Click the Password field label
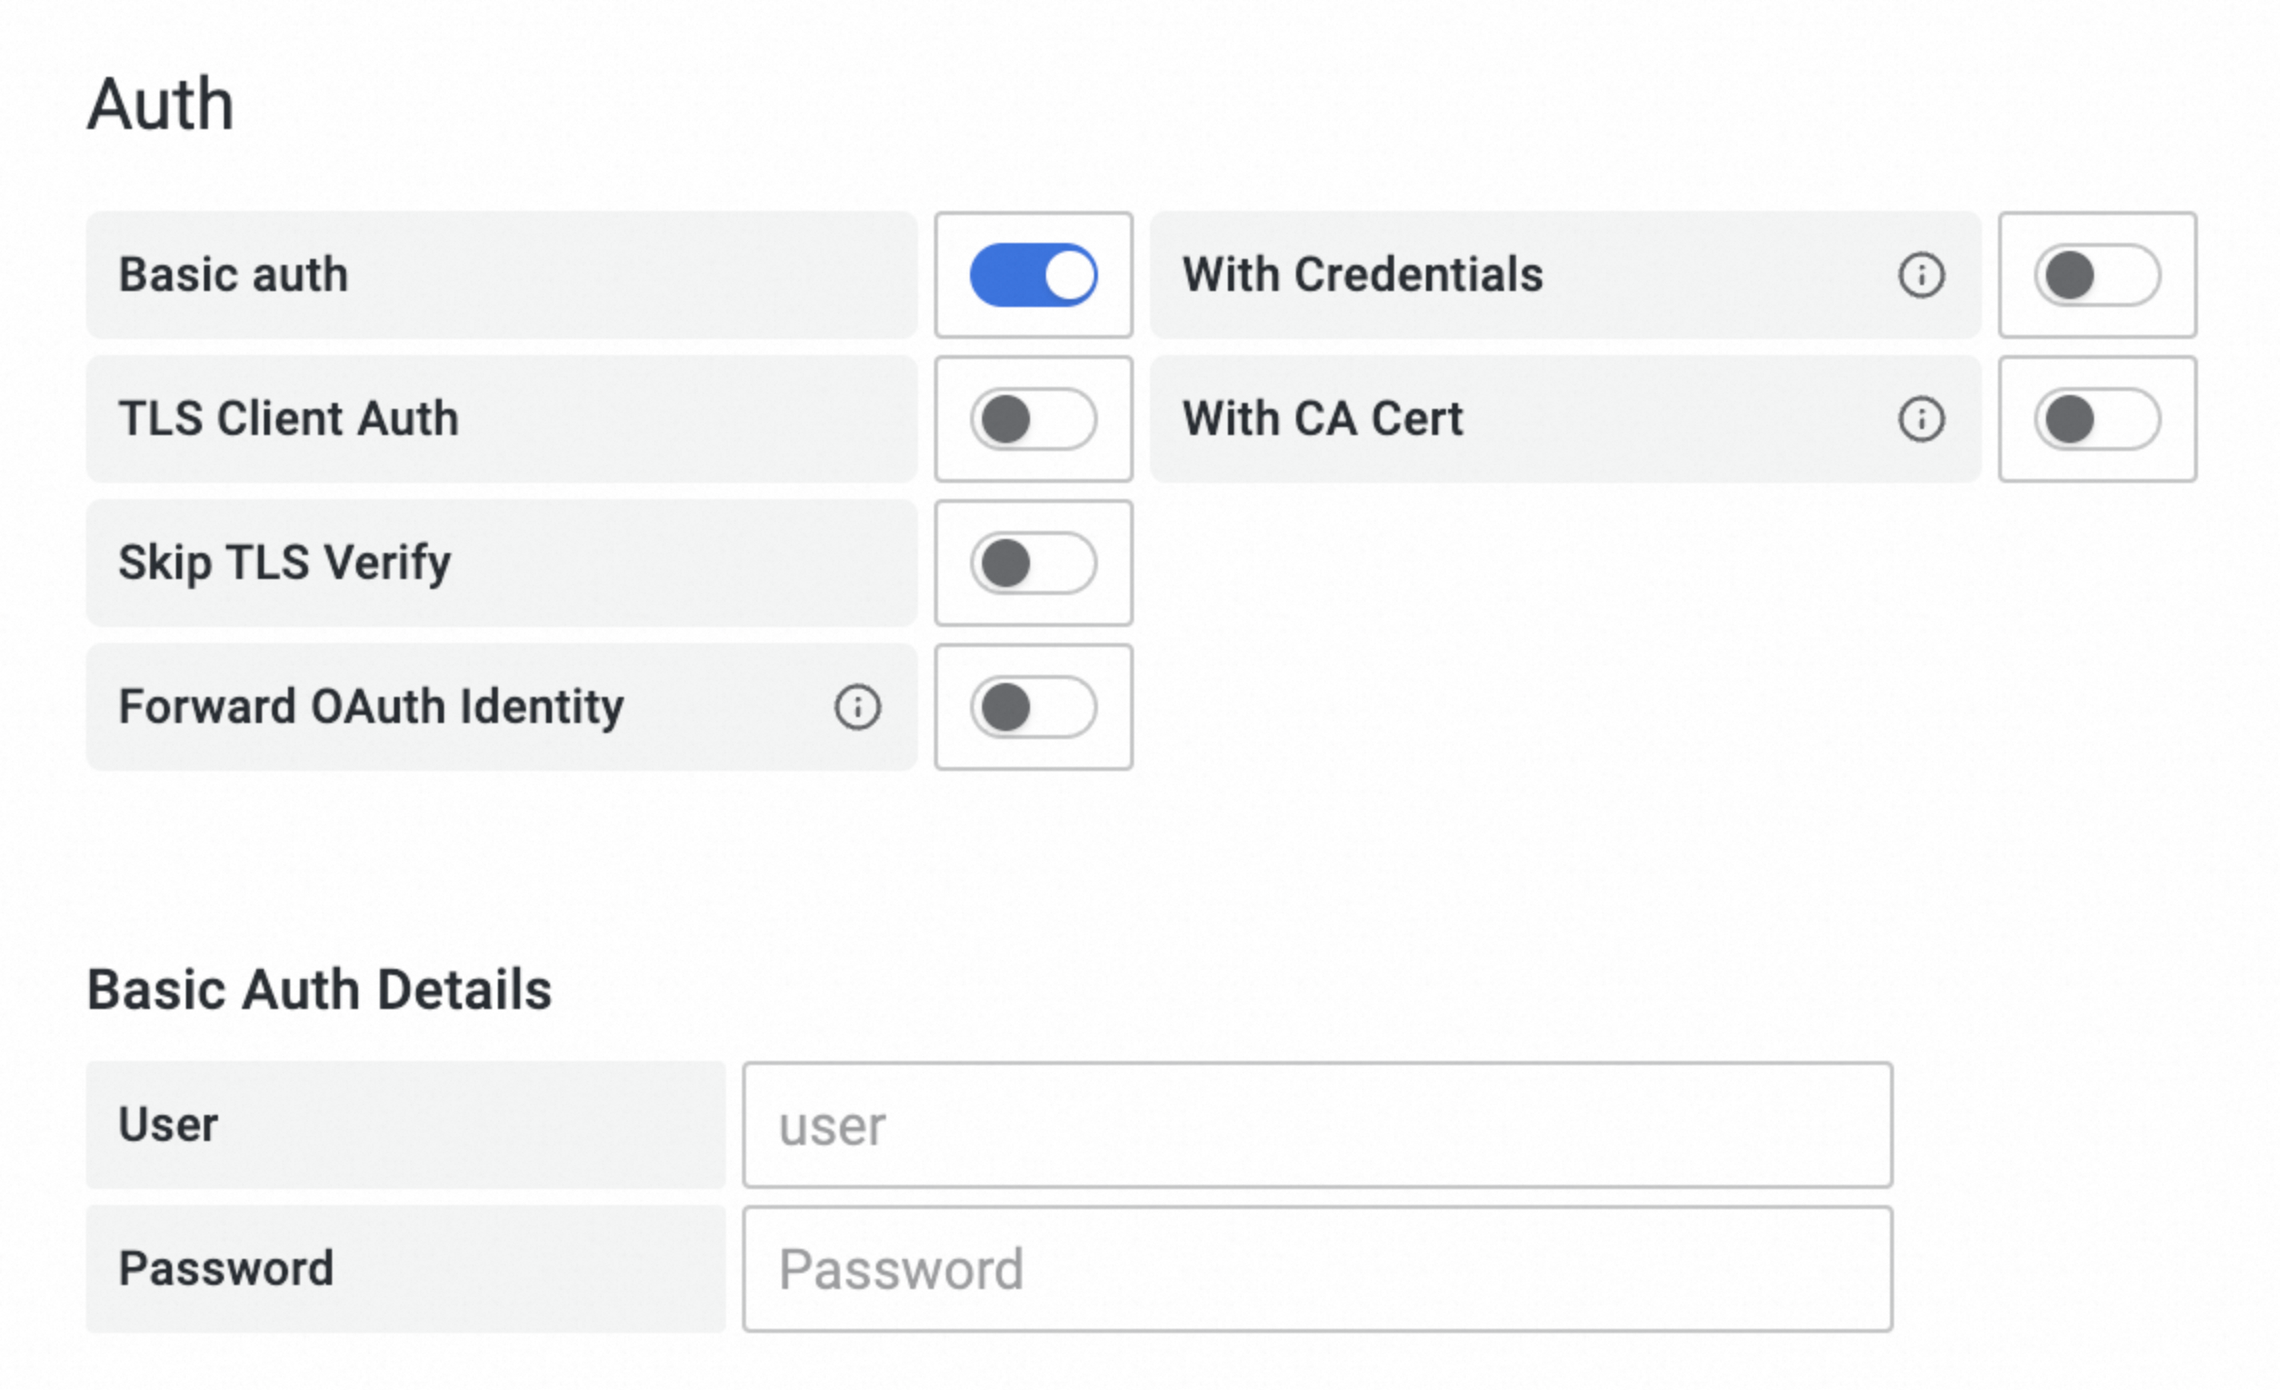Image resolution: width=2280 pixels, height=1390 pixels. (x=226, y=1269)
